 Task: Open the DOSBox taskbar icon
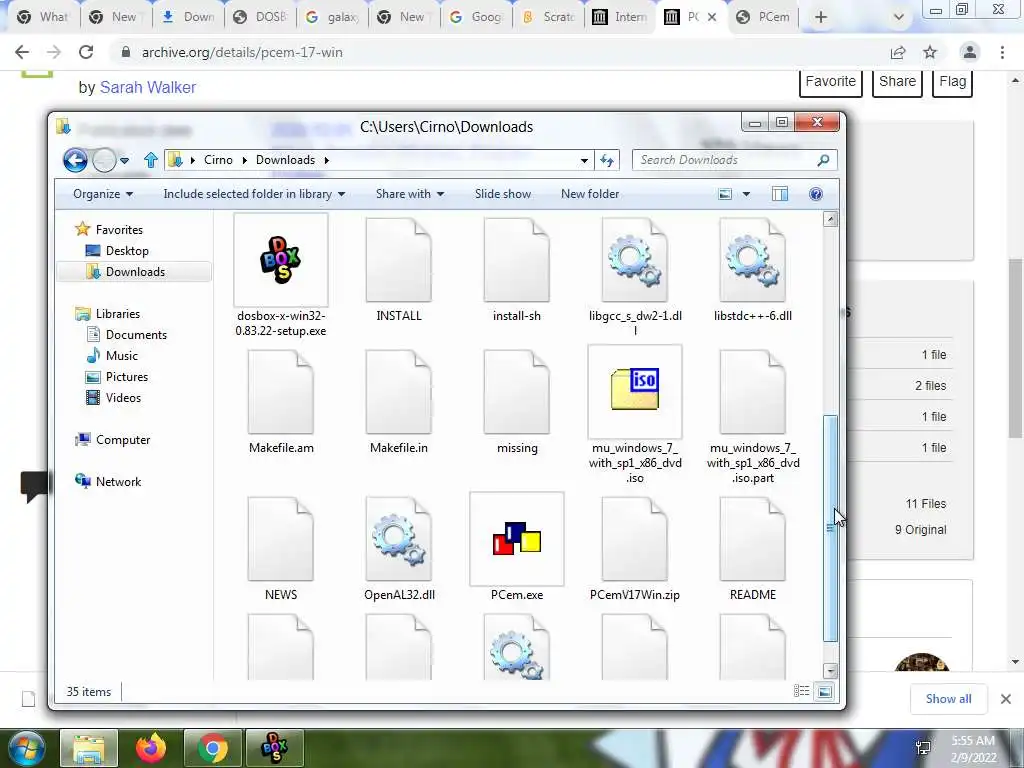click(274, 748)
